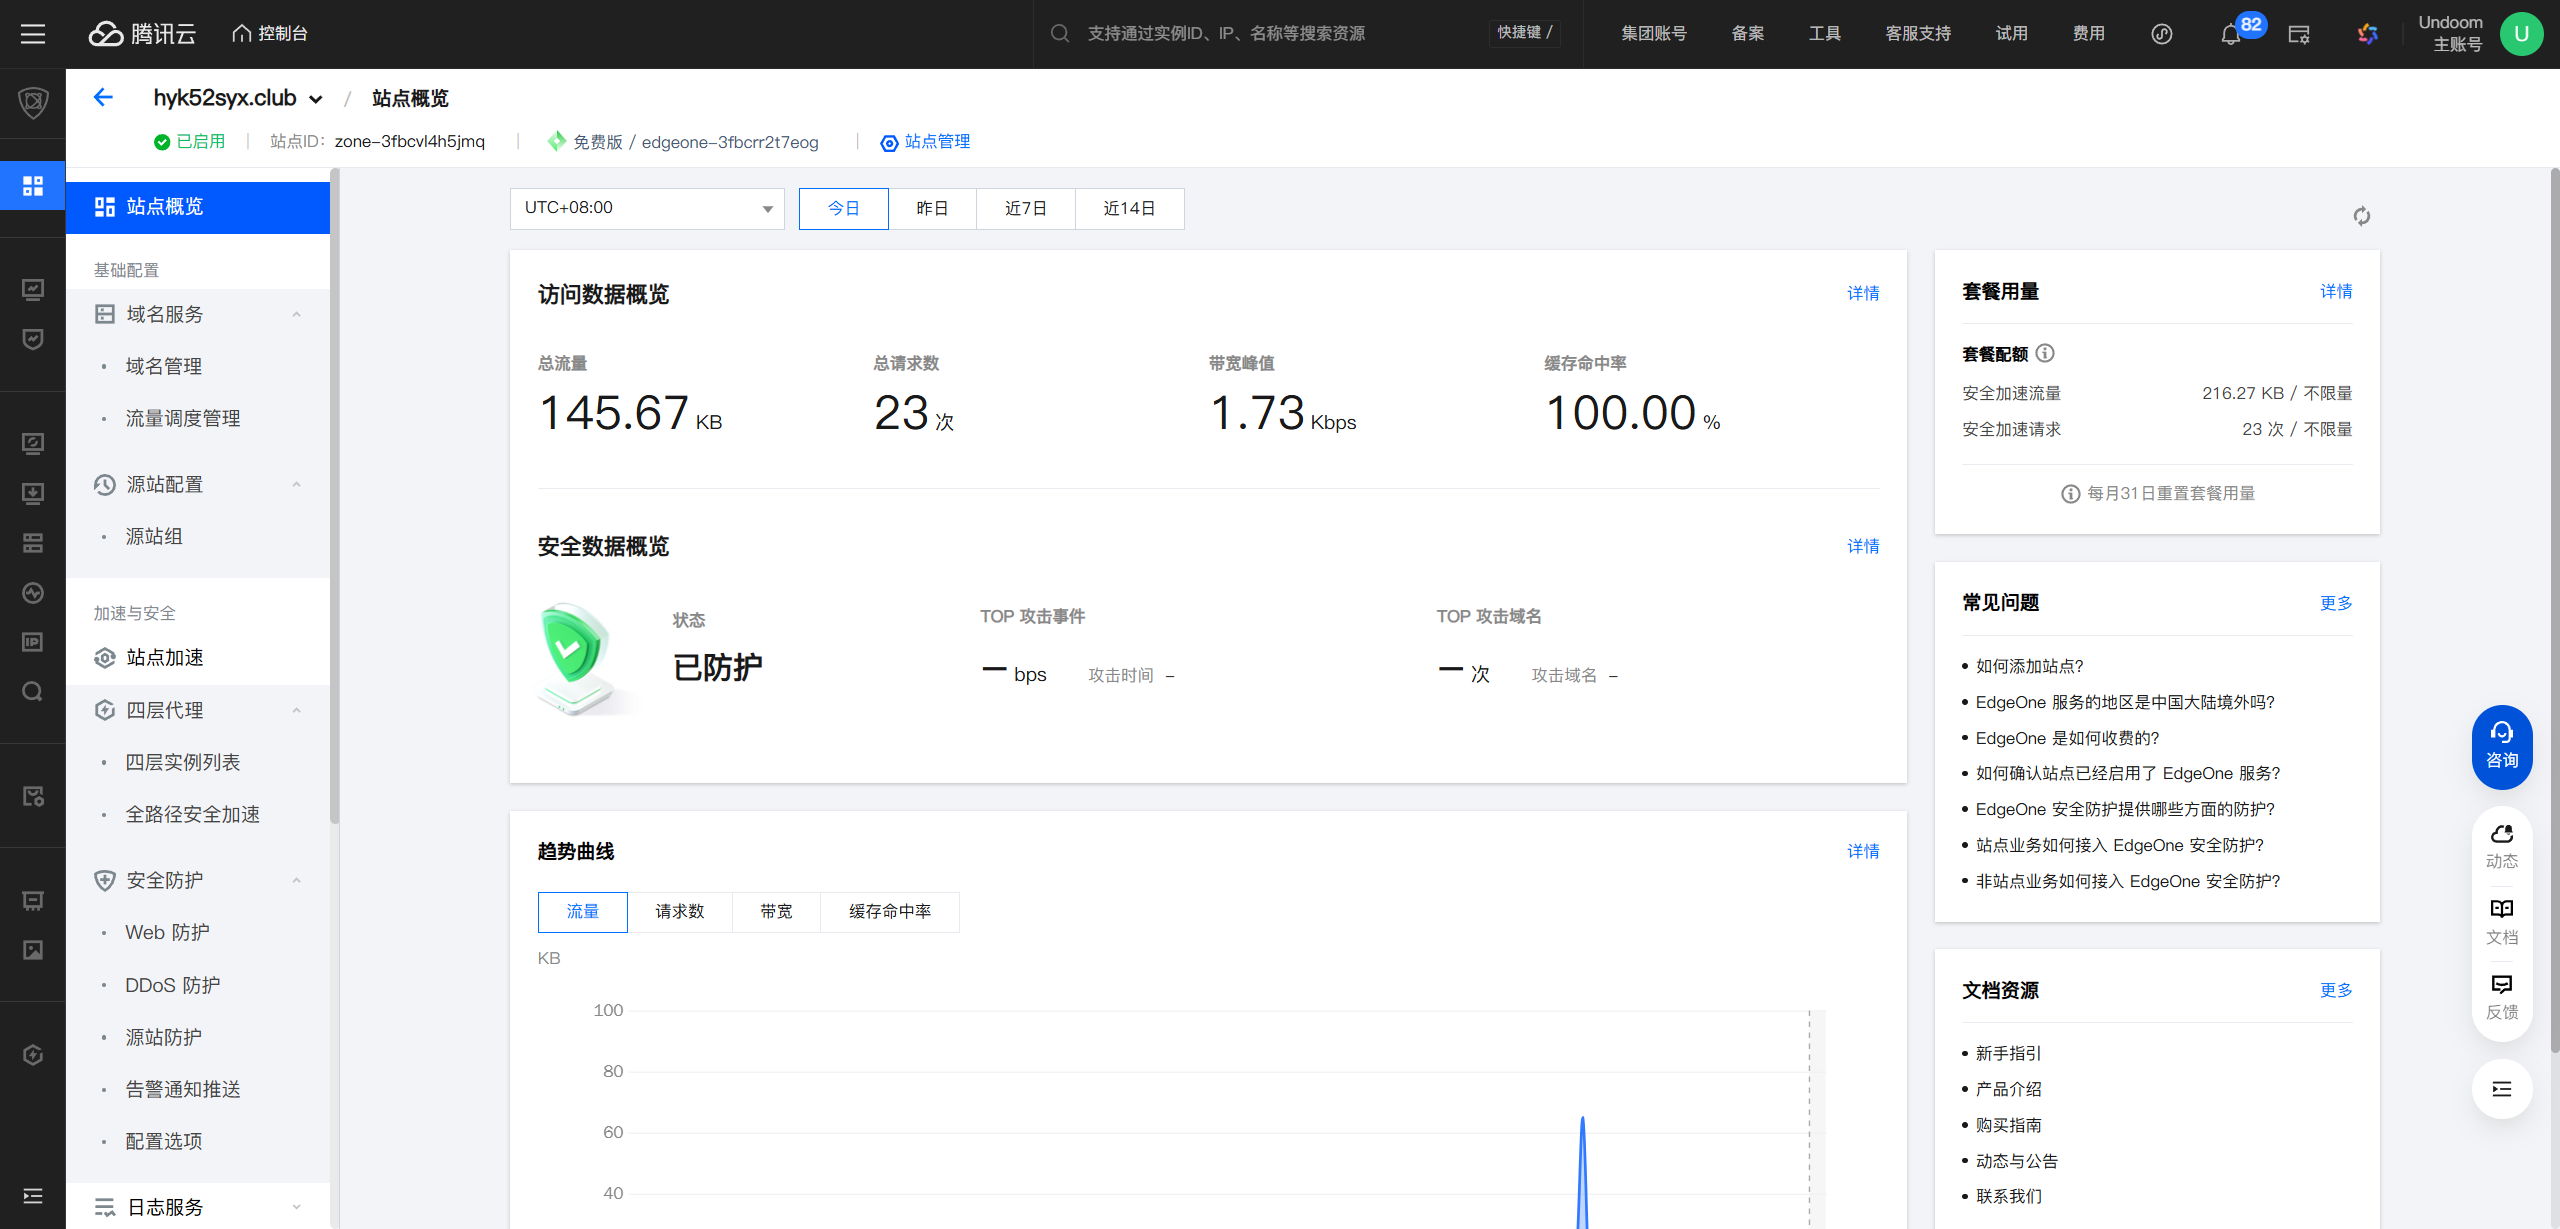Expand the hyk52syx.club site selector
The width and height of the screenshot is (2560, 1229).
click(238, 98)
